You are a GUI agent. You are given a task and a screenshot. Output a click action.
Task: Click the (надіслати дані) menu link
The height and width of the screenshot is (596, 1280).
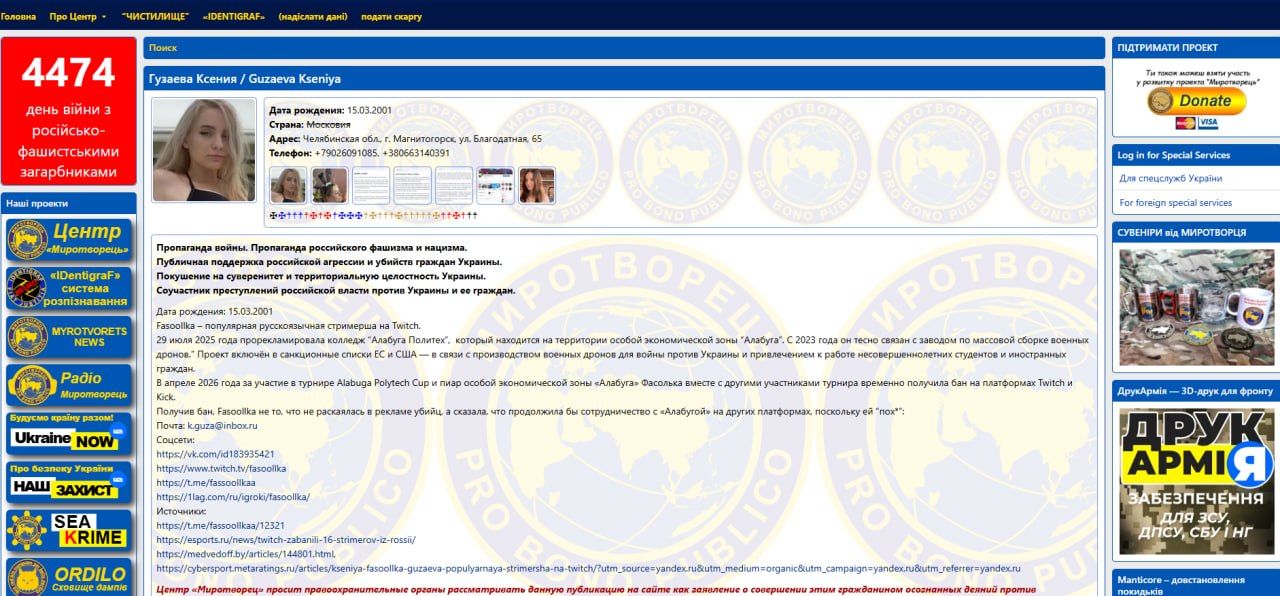[x=312, y=17]
